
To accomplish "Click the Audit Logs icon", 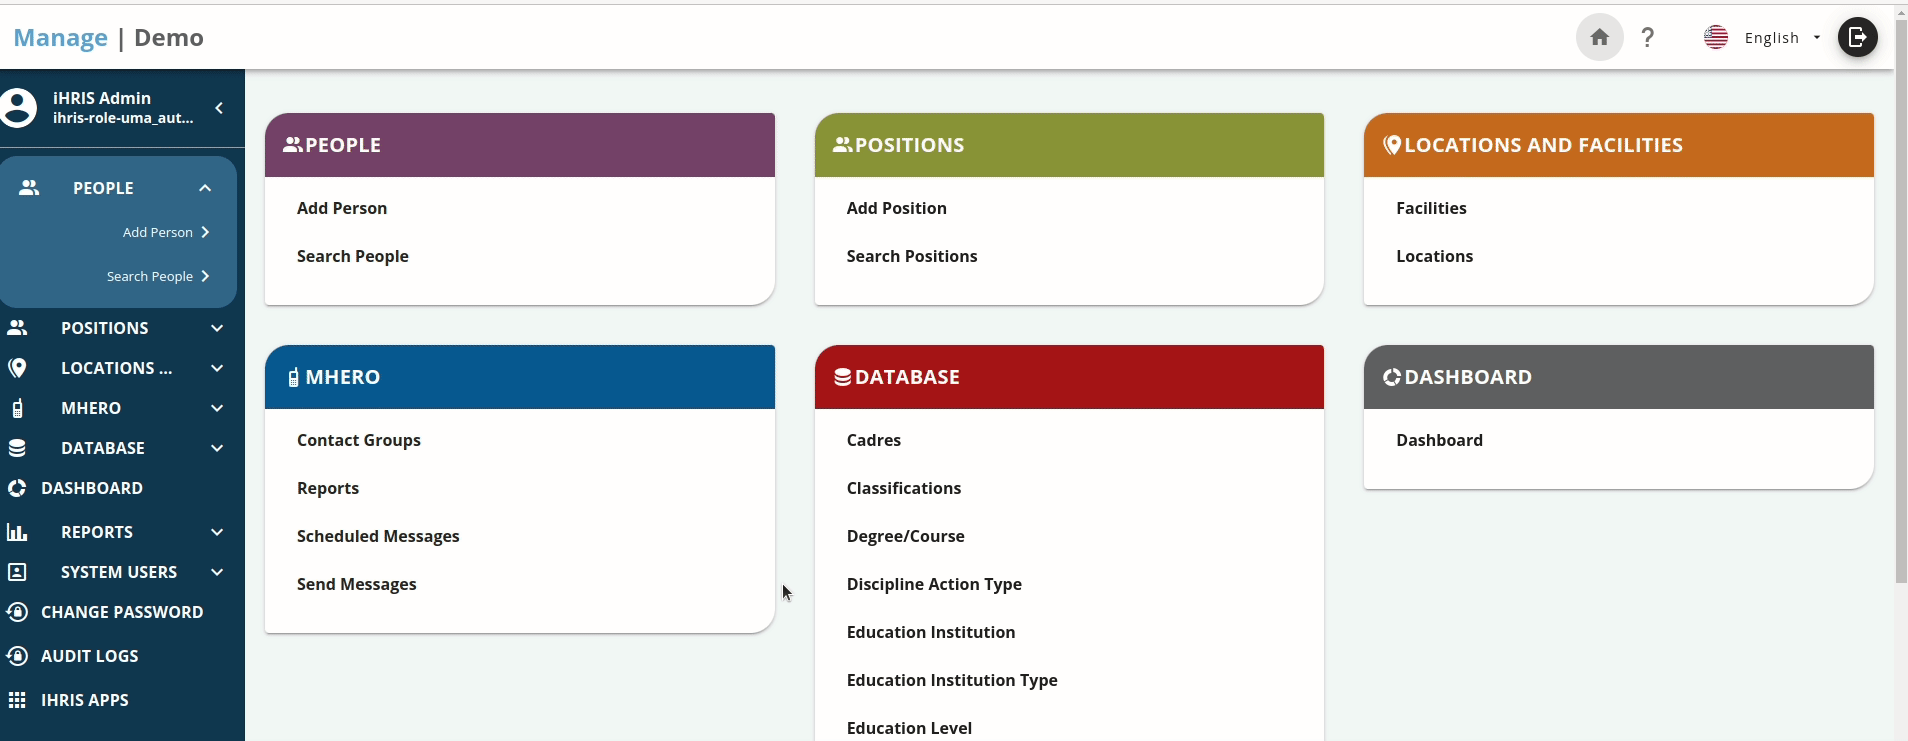I will click(17, 656).
